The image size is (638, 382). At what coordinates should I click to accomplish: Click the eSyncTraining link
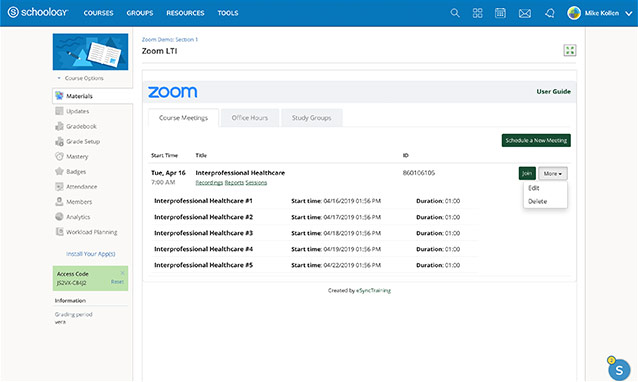(x=374, y=290)
